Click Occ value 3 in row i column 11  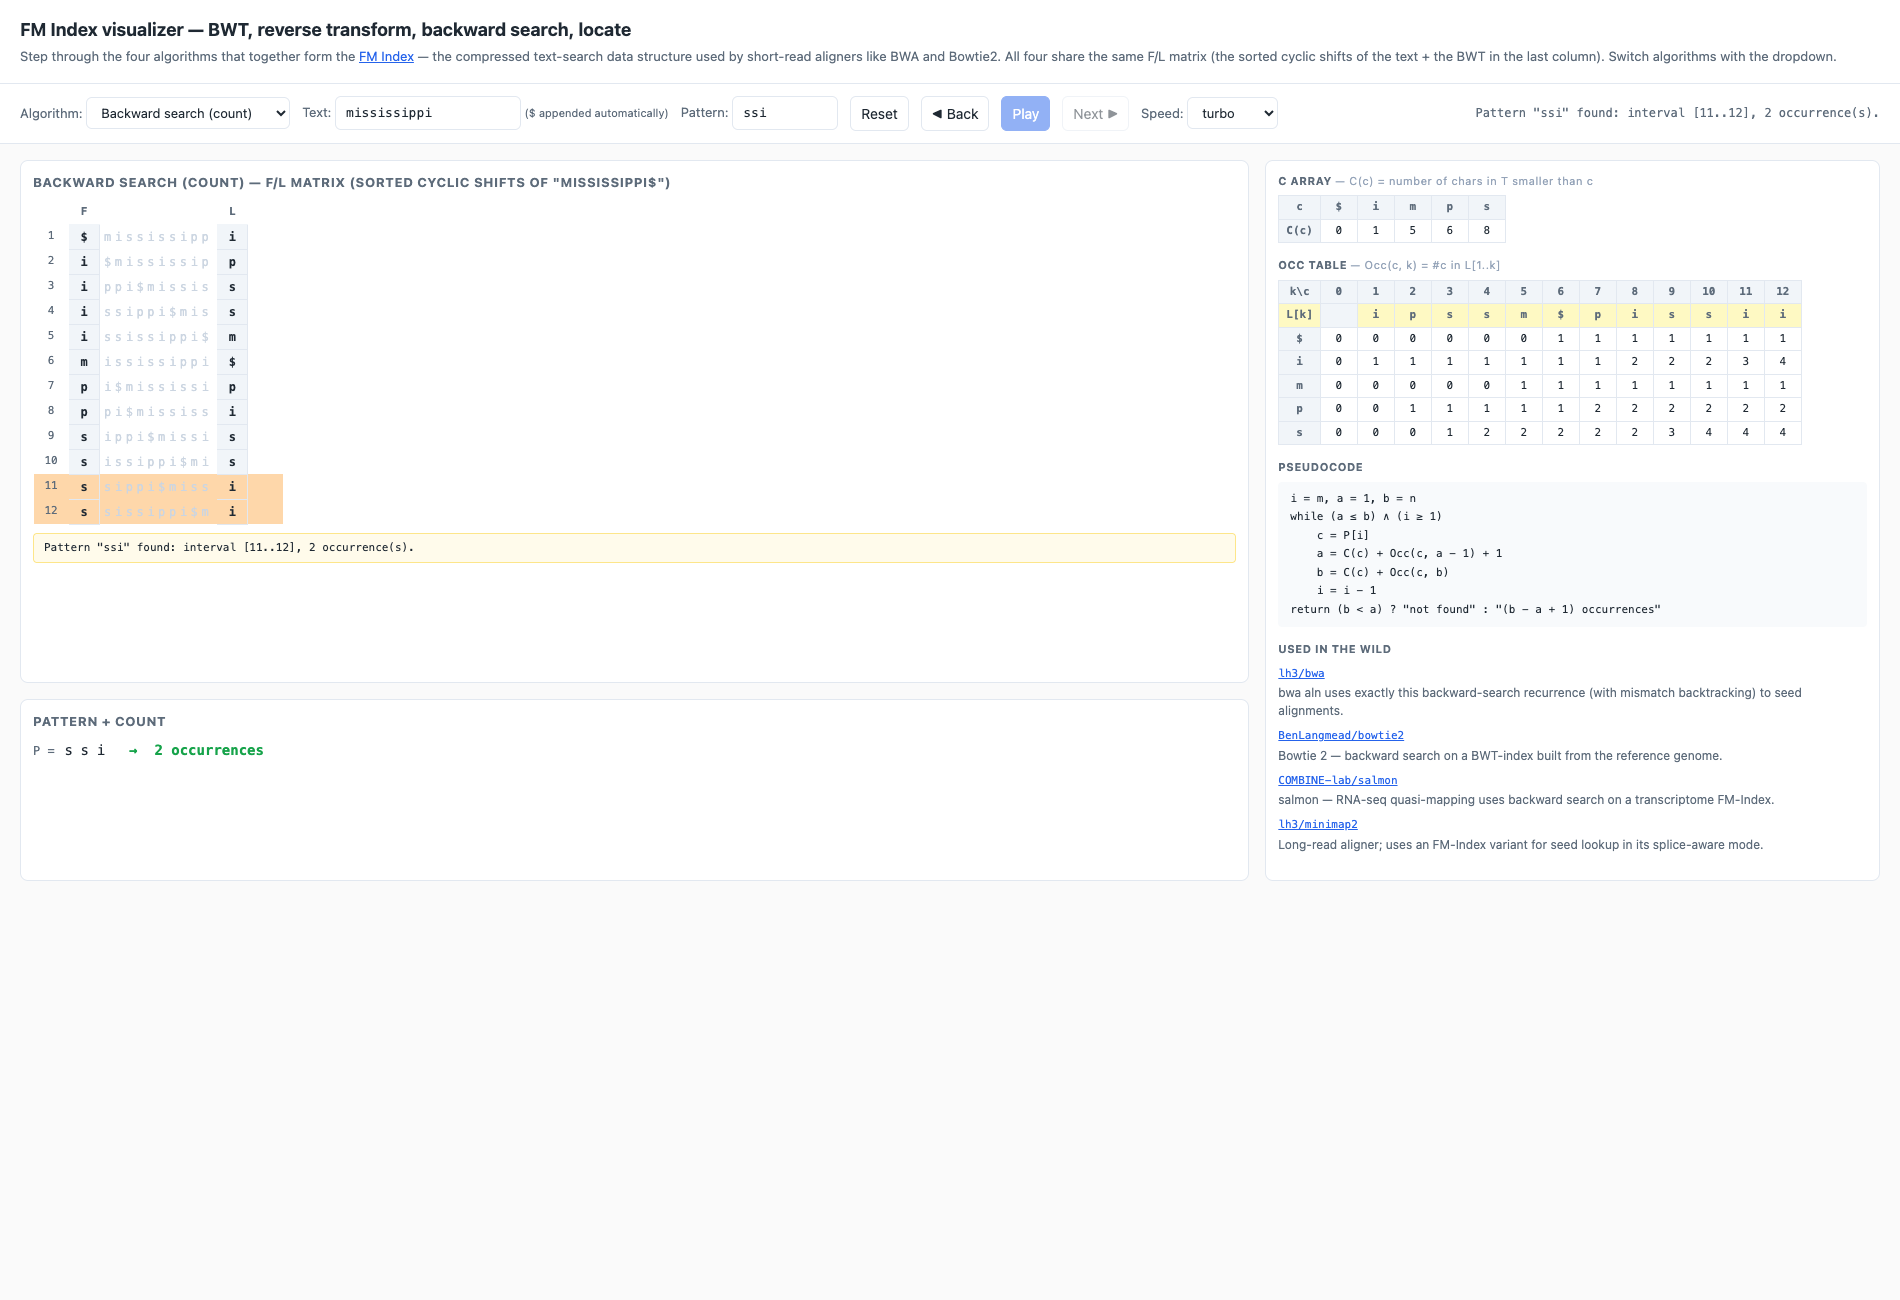point(1745,362)
